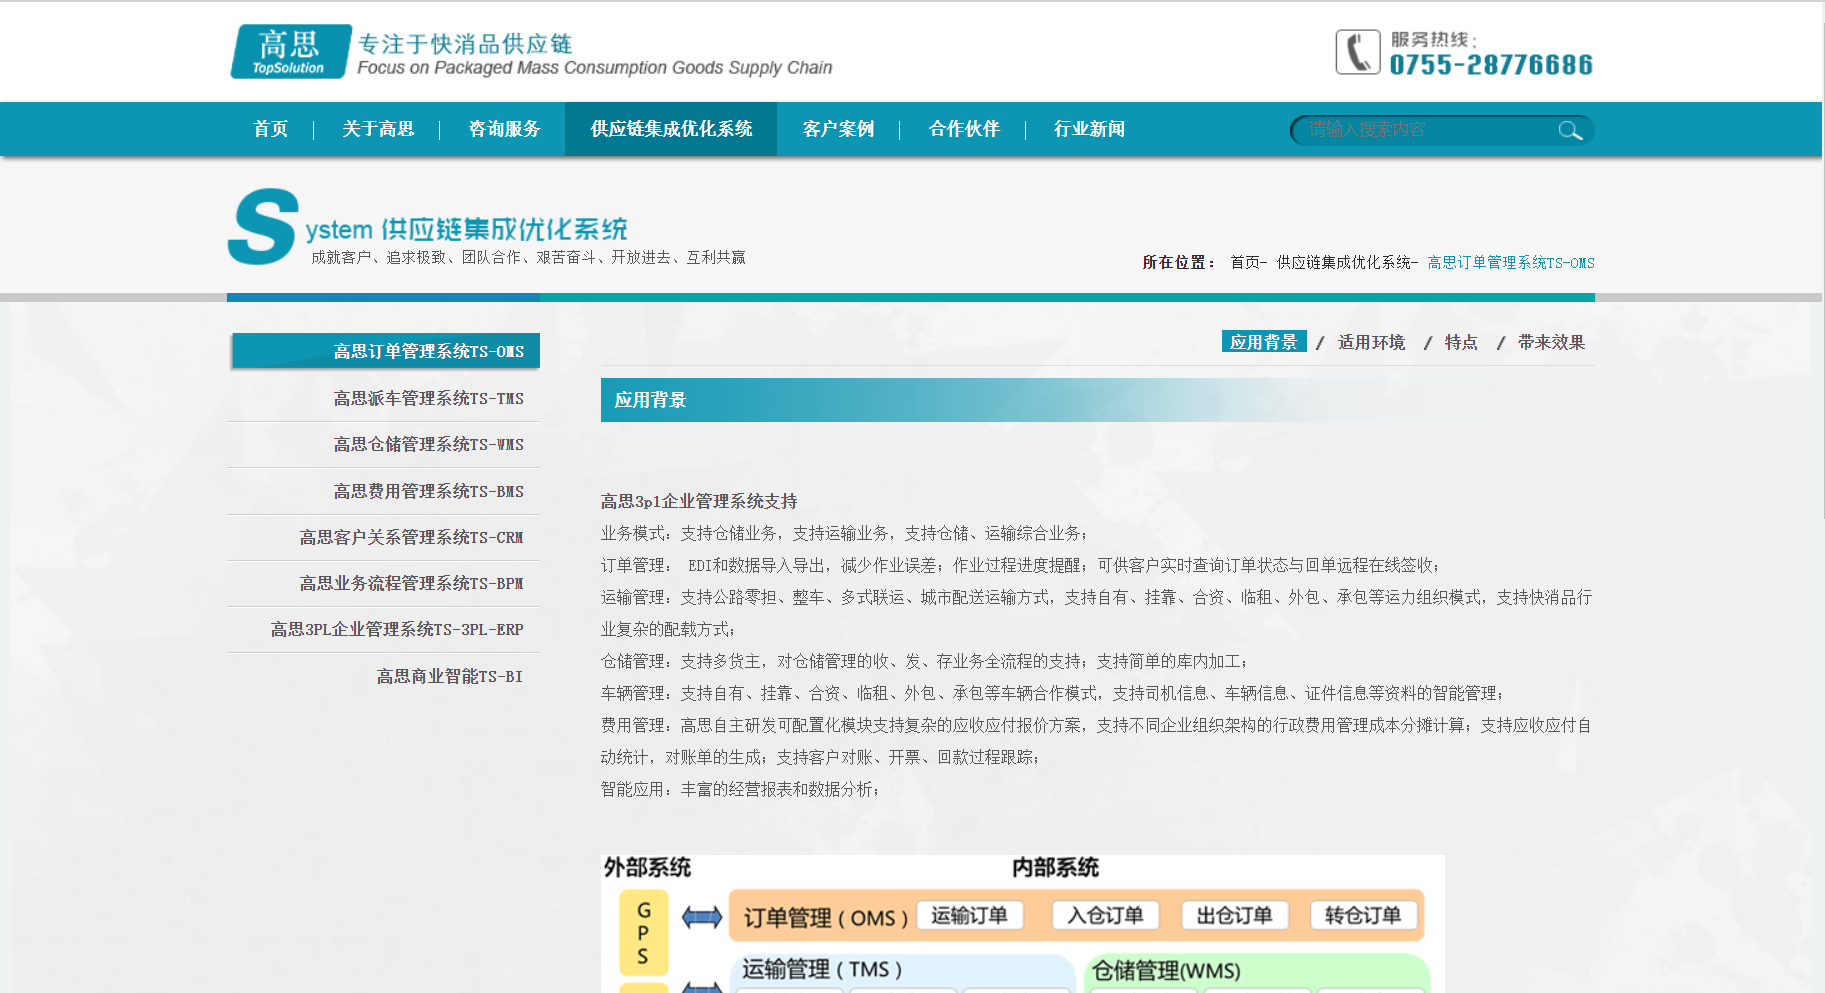Click the GPS block in diagram

tap(643, 932)
